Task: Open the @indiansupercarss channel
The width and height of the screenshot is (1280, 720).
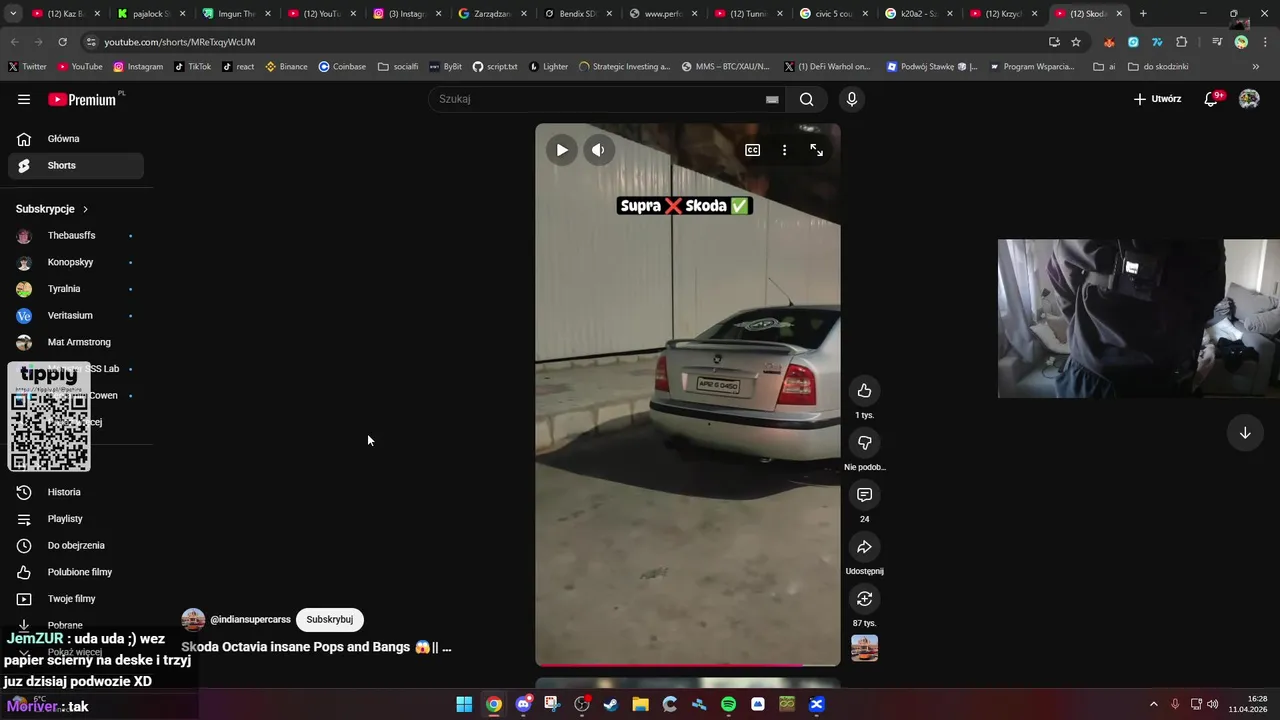Action: coord(250,619)
